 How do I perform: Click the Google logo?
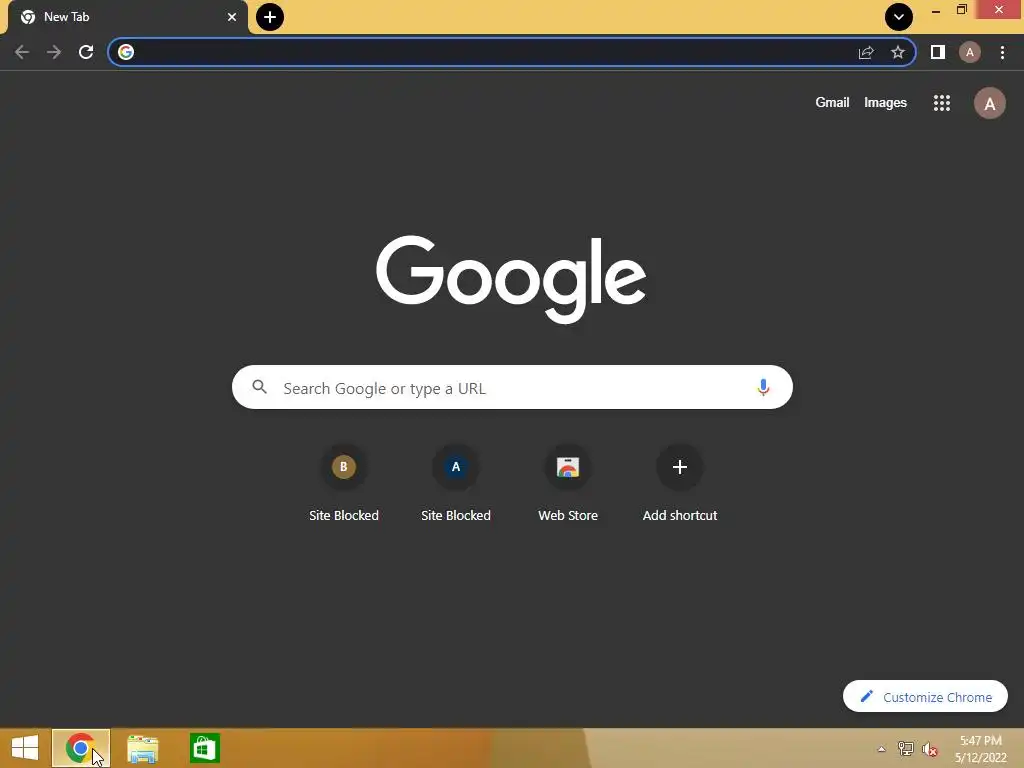point(511,279)
